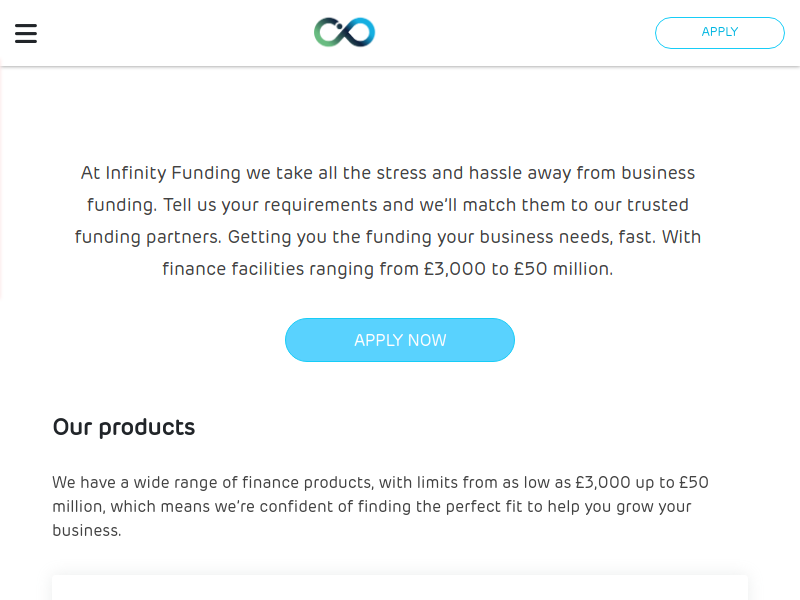Click the word 'business.' ending products description
Screen dimensions: 800x600
87,530
